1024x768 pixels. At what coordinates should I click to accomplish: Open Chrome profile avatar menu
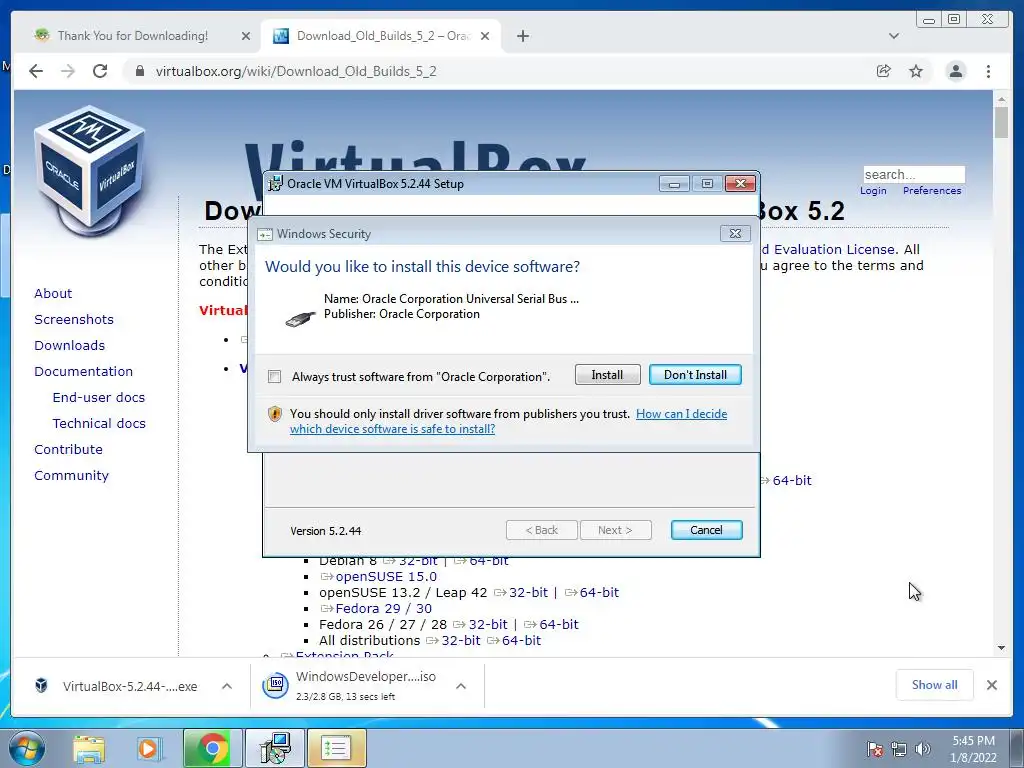(x=955, y=71)
